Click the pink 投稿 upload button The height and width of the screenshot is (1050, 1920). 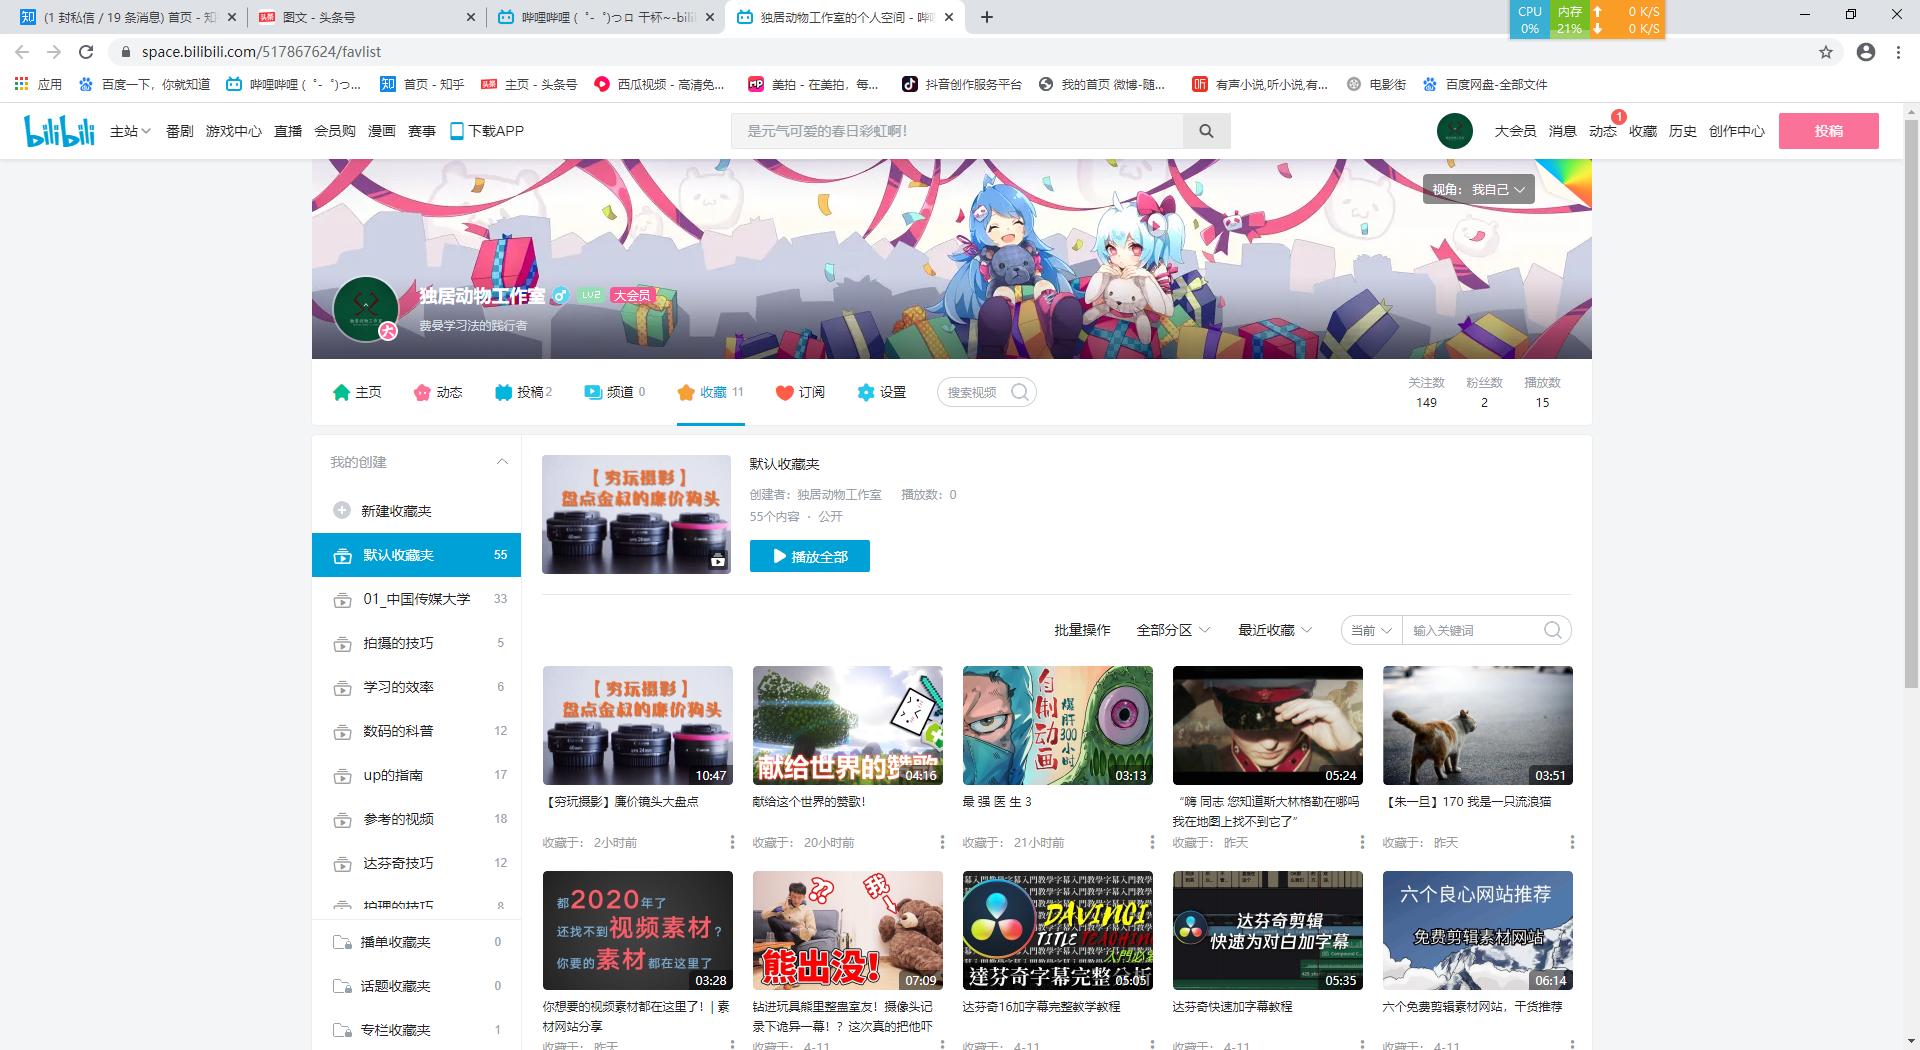(x=1829, y=130)
